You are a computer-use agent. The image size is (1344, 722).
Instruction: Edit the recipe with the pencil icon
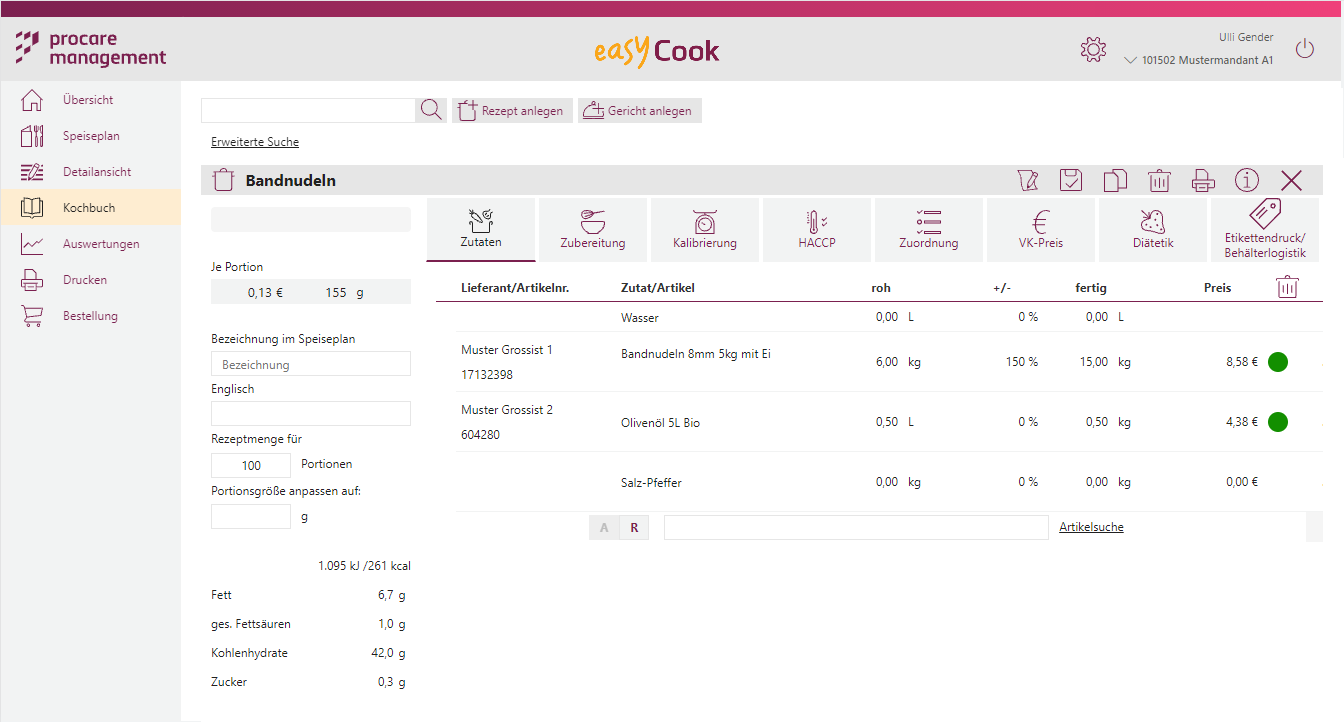(1027, 180)
